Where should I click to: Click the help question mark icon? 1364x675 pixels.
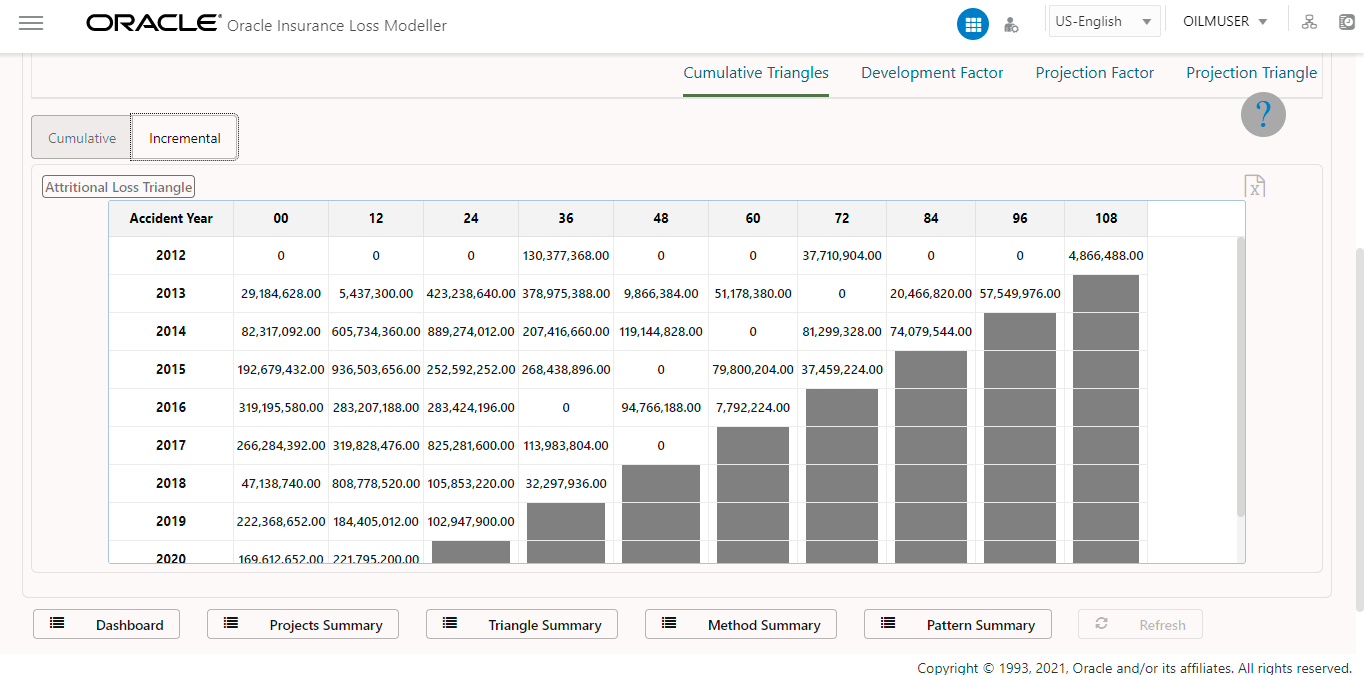point(1263,114)
